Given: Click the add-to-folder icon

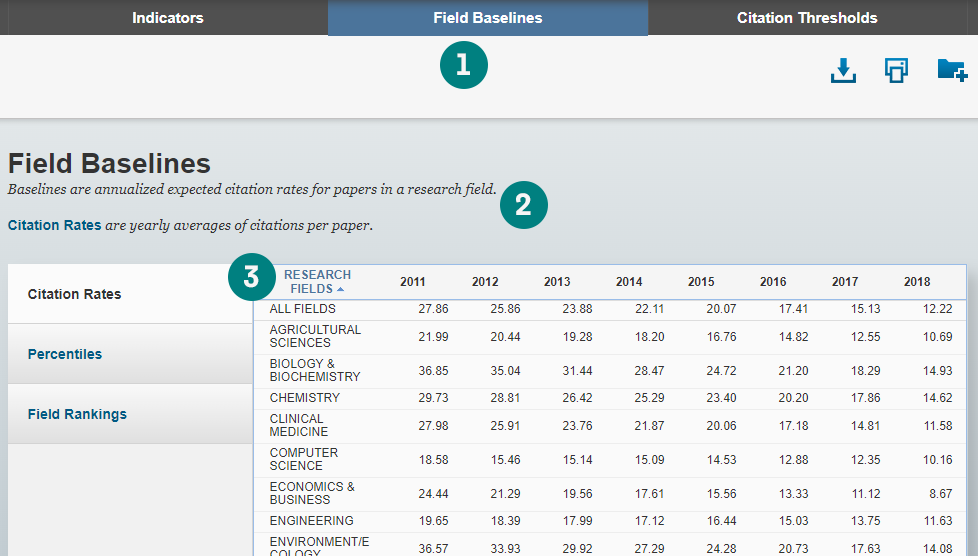Looking at the screenshot, I should (x=952, y=70).
